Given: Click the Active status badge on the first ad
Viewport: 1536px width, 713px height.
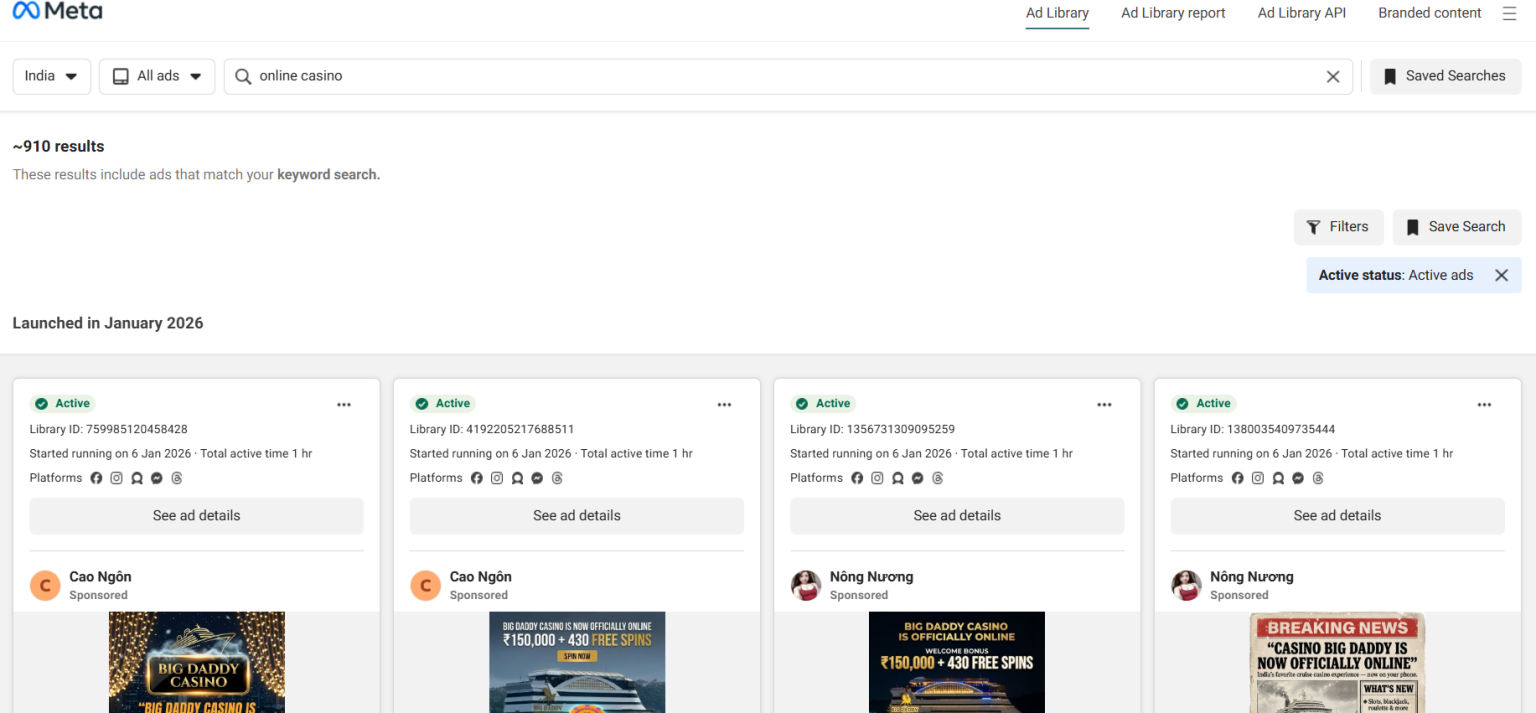Looking at the screenshot, I should coord(62,403).
